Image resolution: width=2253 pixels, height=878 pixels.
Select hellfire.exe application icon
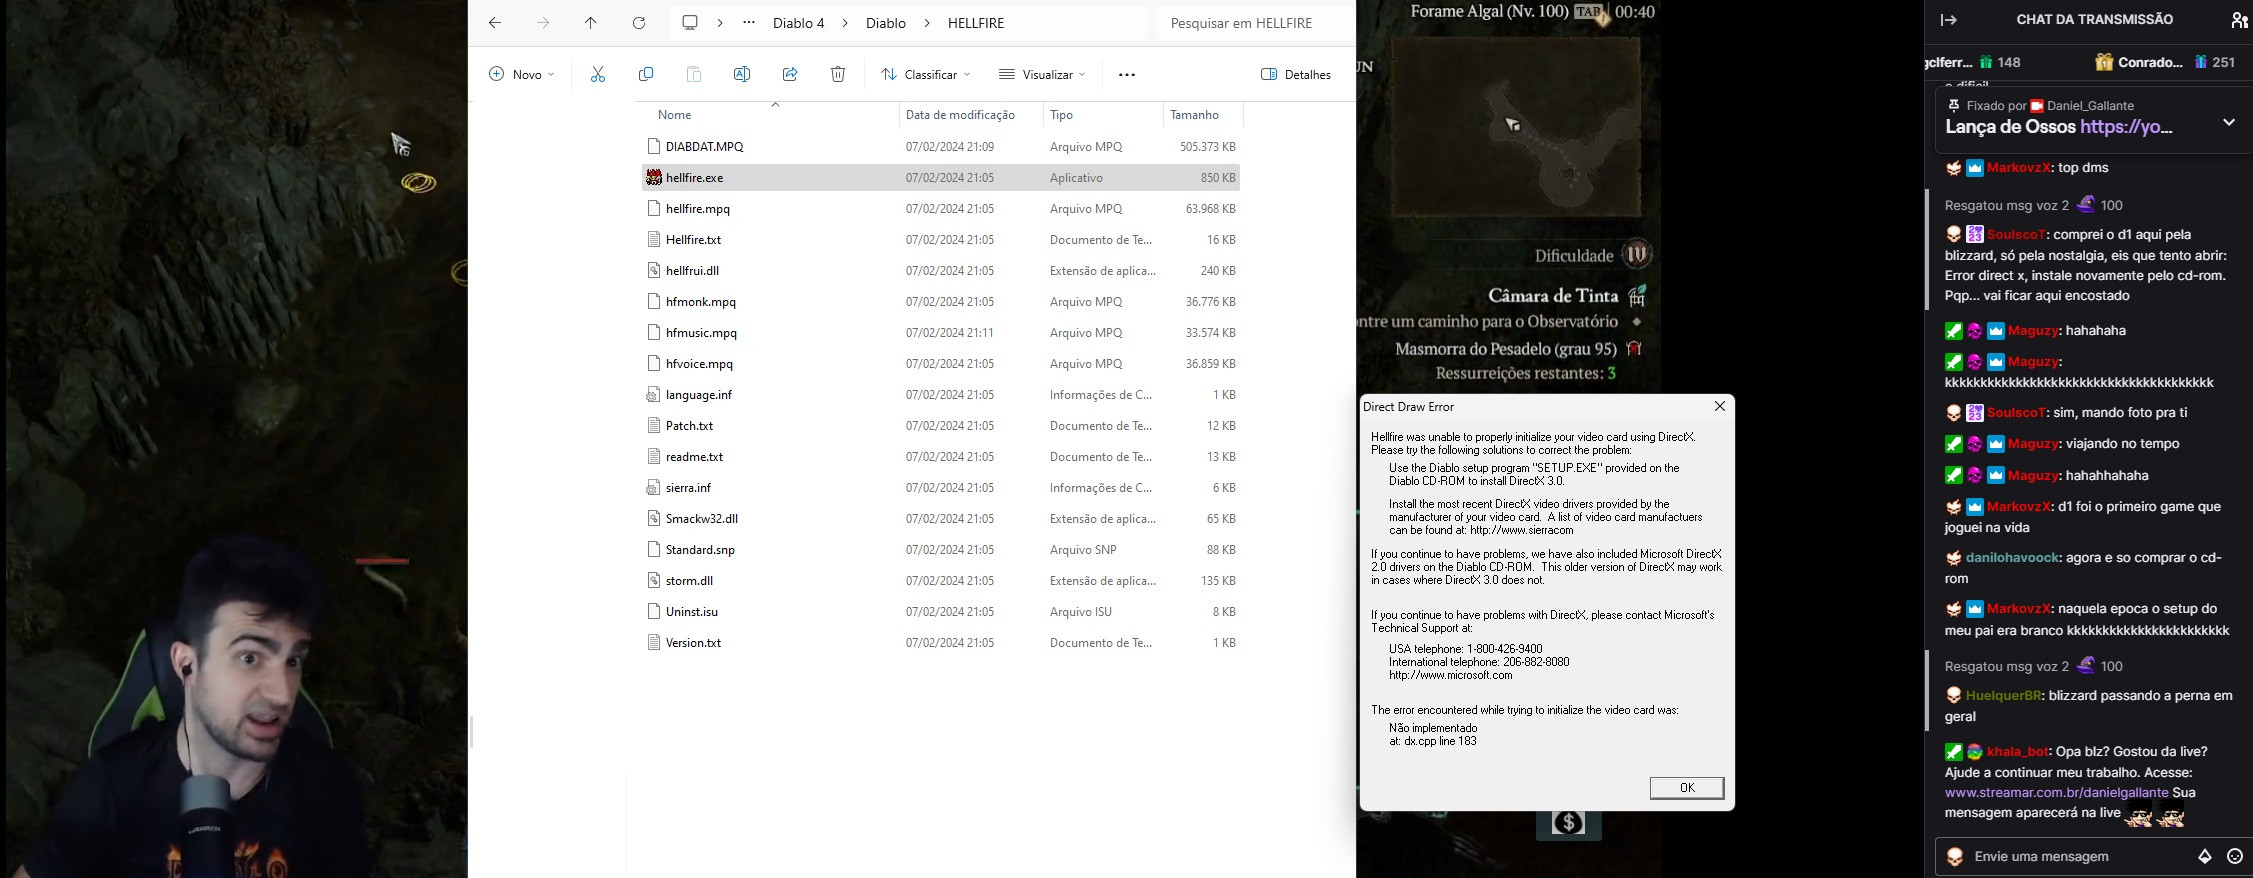pos(654,177)
